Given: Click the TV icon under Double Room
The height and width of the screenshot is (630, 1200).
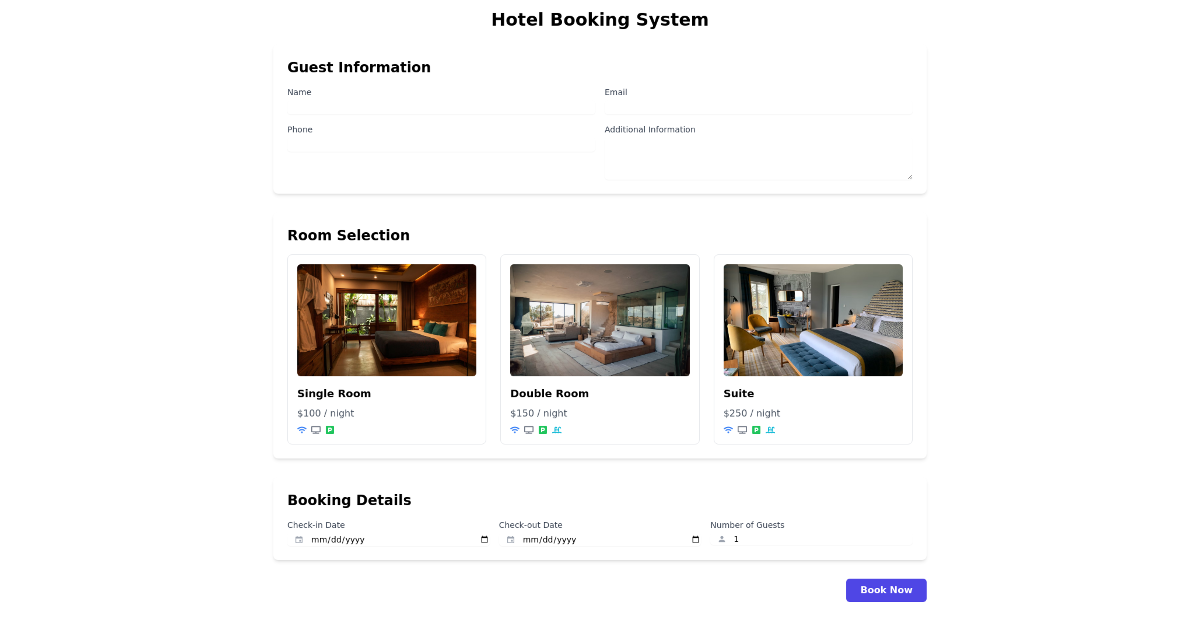Looking at the screenshot, I should click(529, 430).
